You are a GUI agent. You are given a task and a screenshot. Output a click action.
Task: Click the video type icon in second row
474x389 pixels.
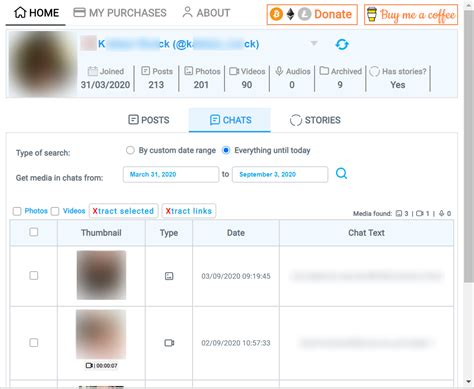(x=169, y=343)
